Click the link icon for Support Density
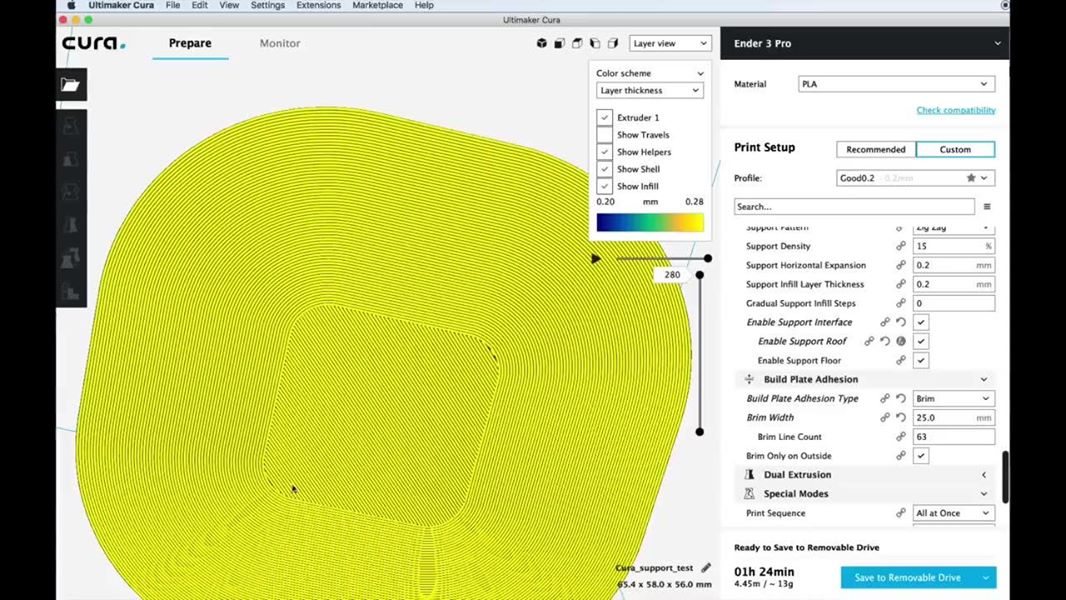This screenshot has height=600, width=1066. pos(901,246)
